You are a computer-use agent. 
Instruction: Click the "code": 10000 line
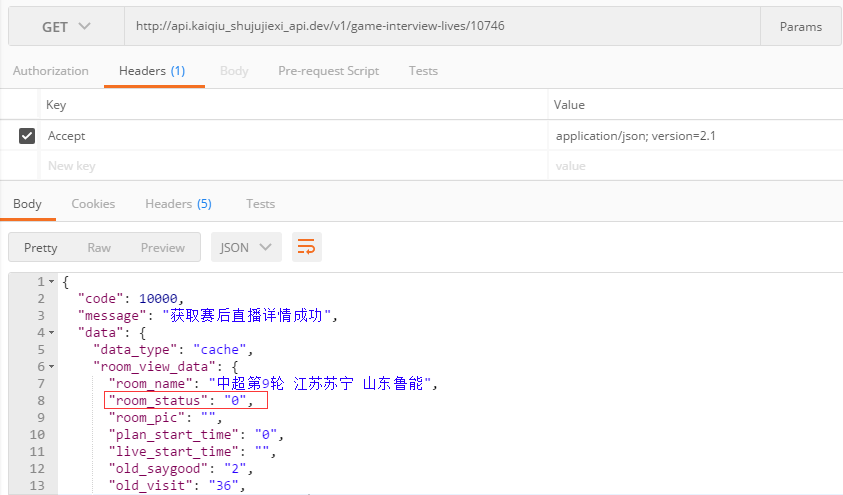click(131, 299)
